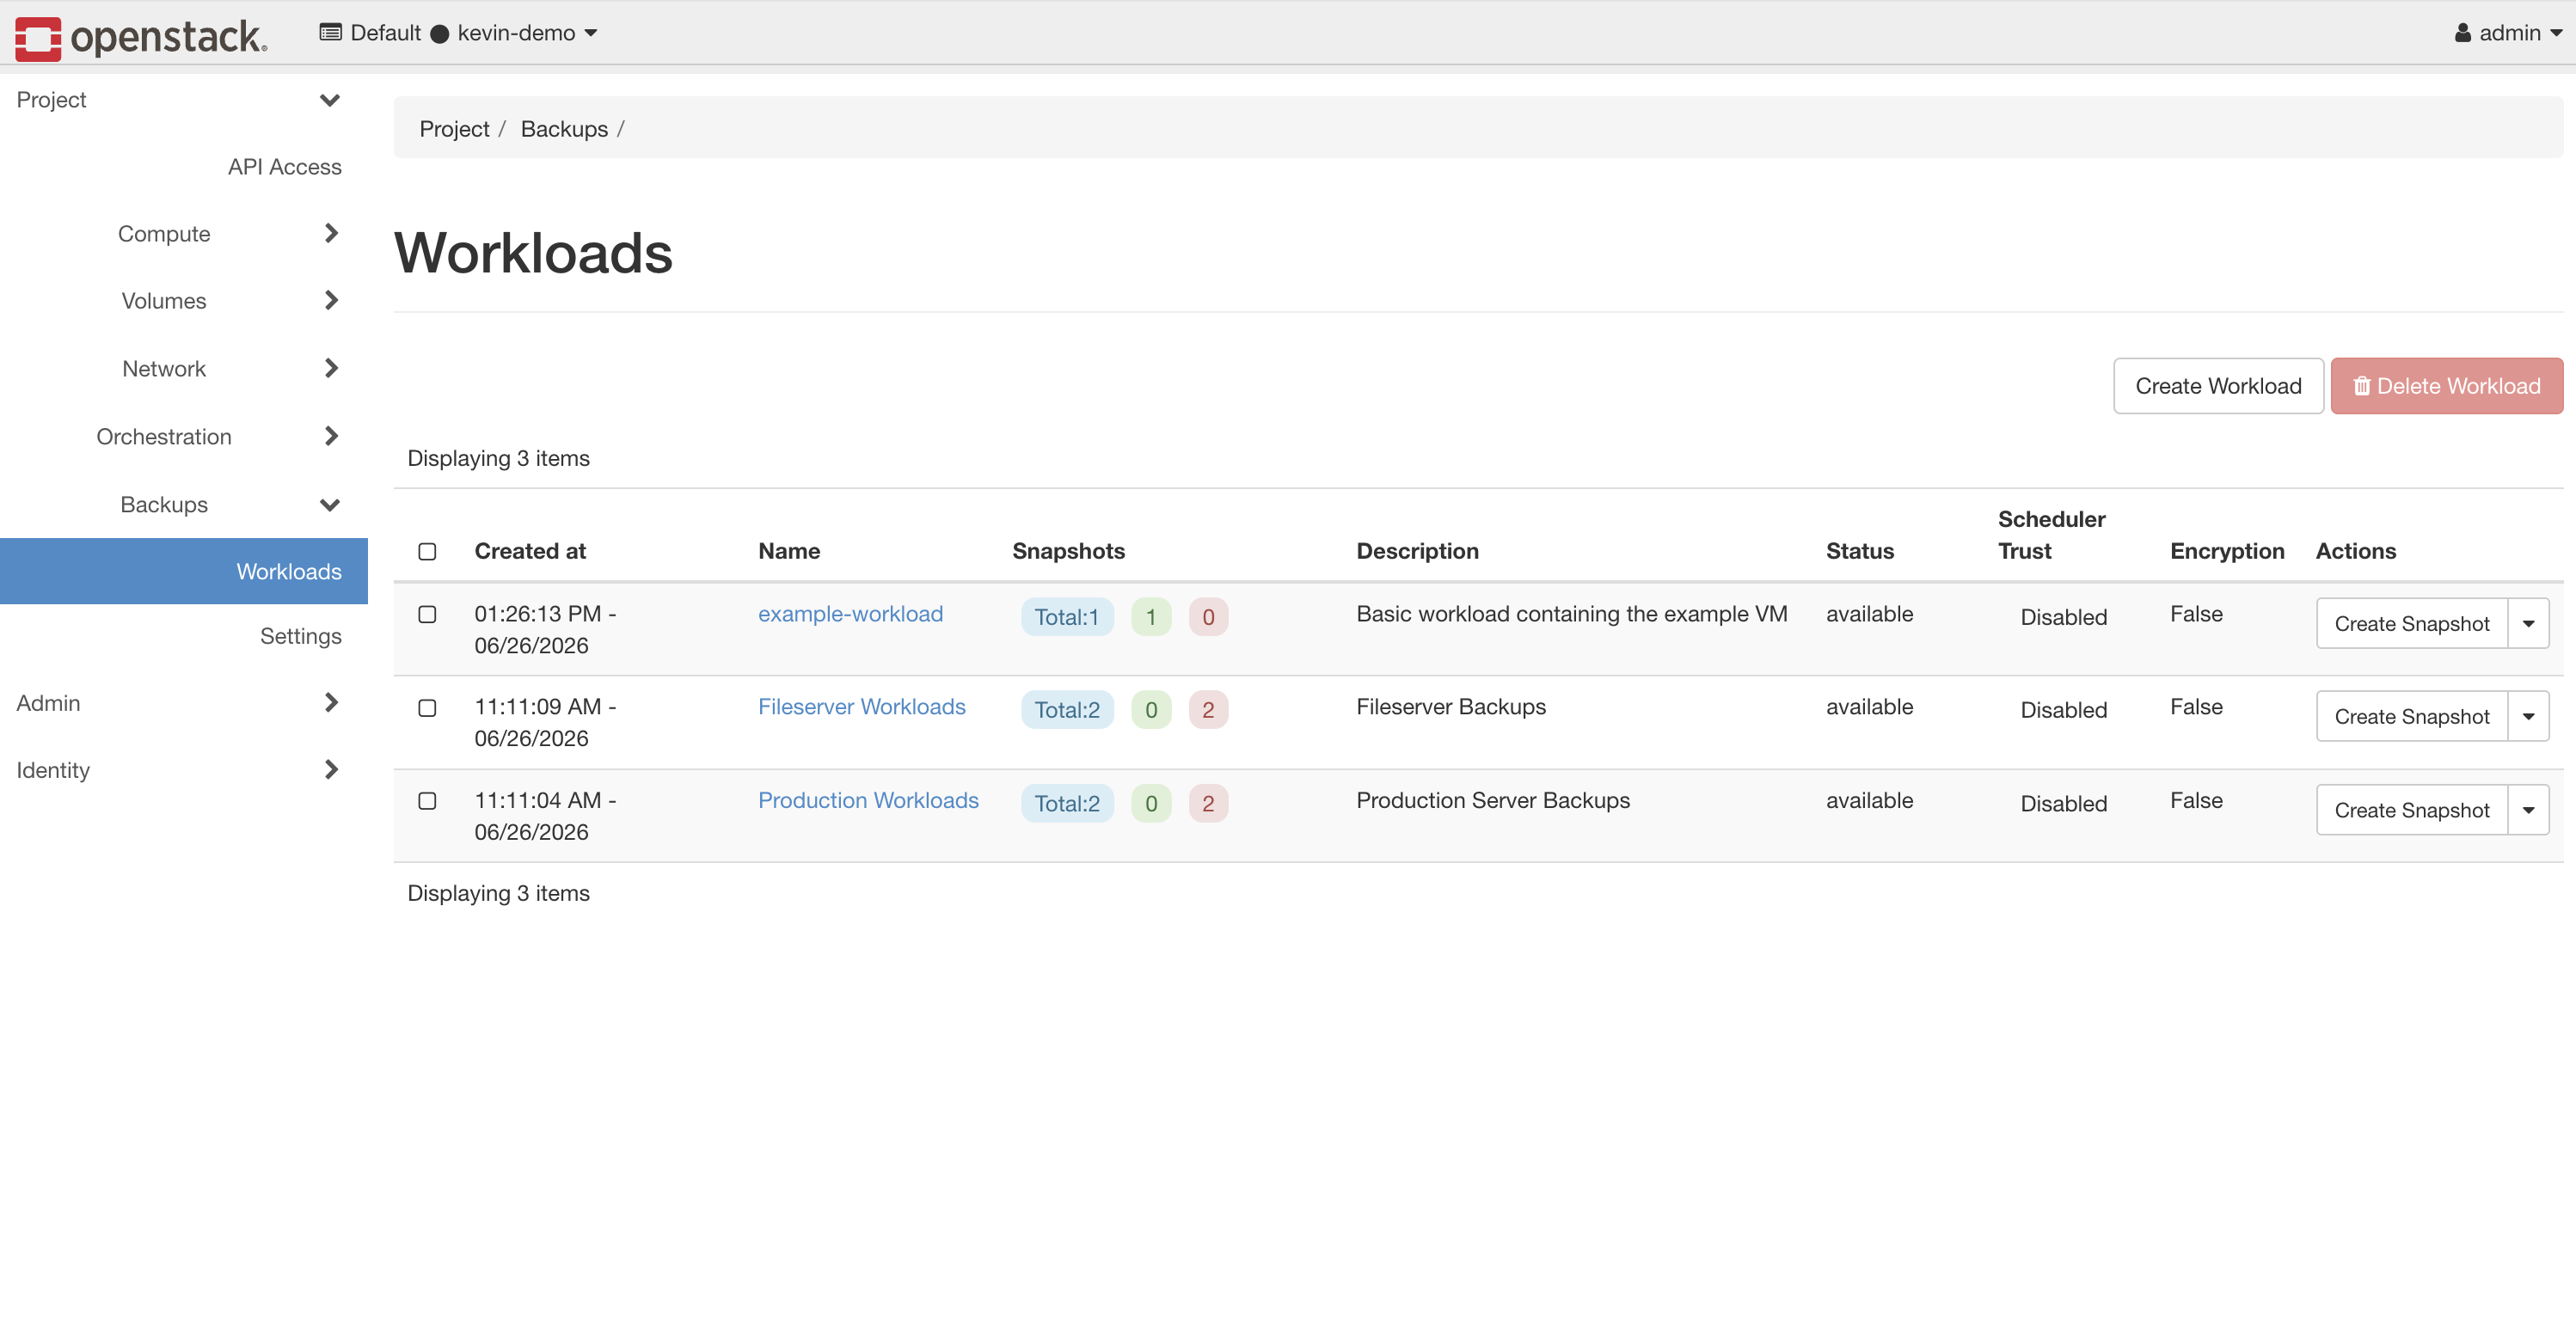The height and width of the screenshot is (1322, 2576).
Task: Open the Settings menu item under Backups
Action: pyautogui.click(x=300, y=636)
